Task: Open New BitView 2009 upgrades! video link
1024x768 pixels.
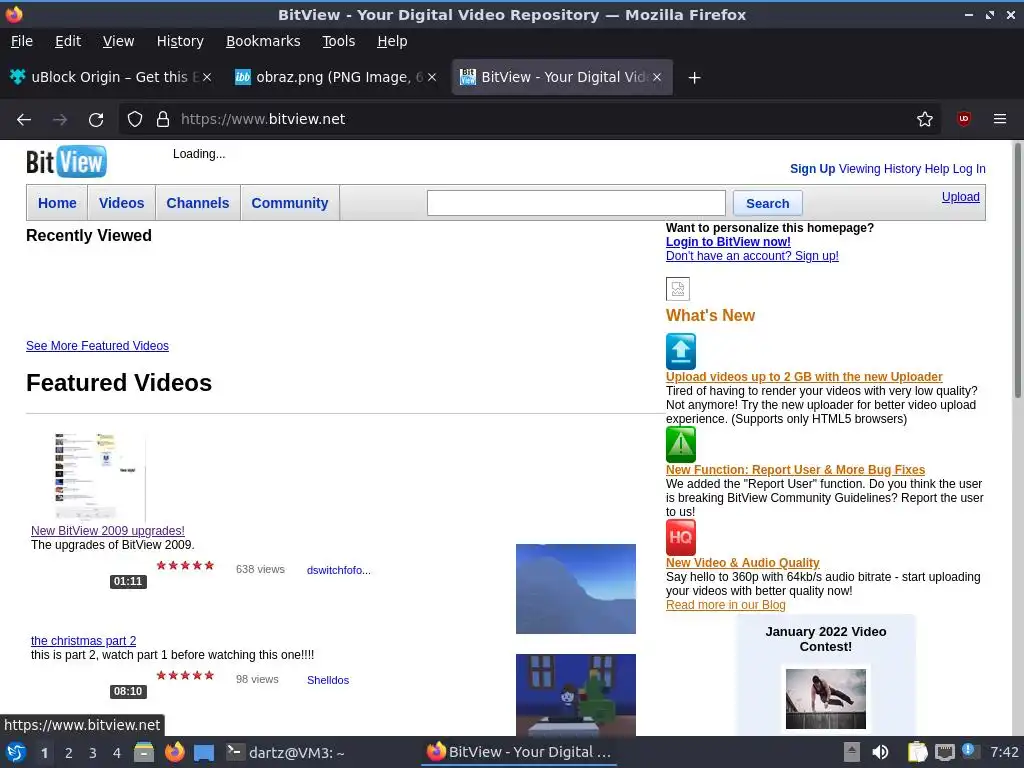Action: 108,531
